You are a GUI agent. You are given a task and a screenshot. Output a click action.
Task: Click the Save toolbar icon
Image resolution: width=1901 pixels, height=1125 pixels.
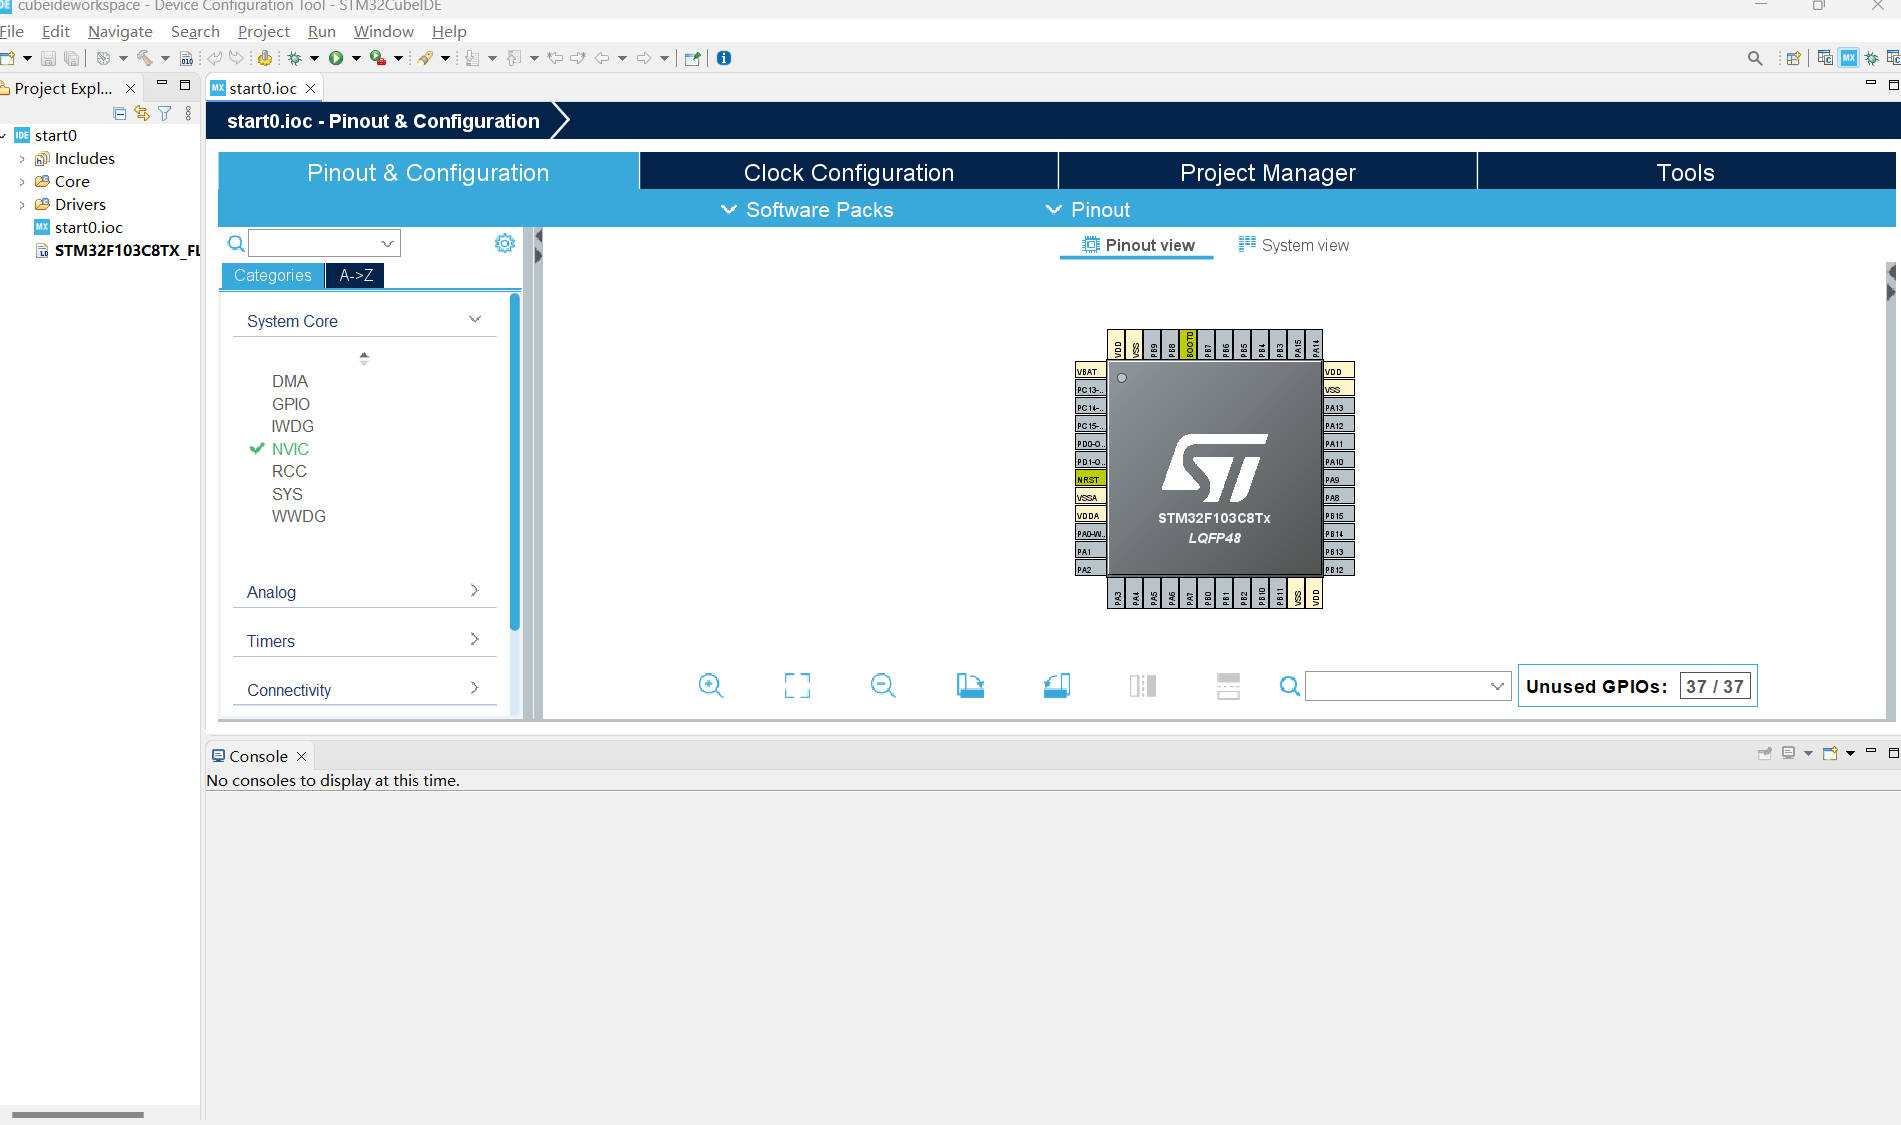(x=47, y=58)
